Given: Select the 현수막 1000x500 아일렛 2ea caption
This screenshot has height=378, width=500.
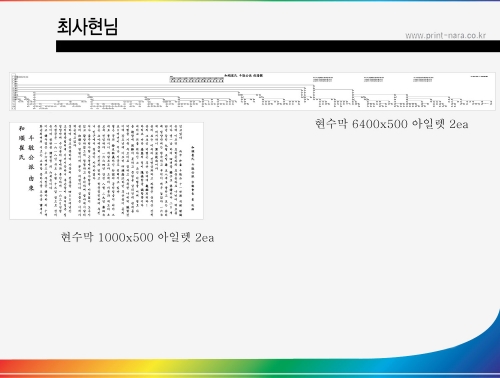Looking at the screenshot, I should tap(137, 237).
